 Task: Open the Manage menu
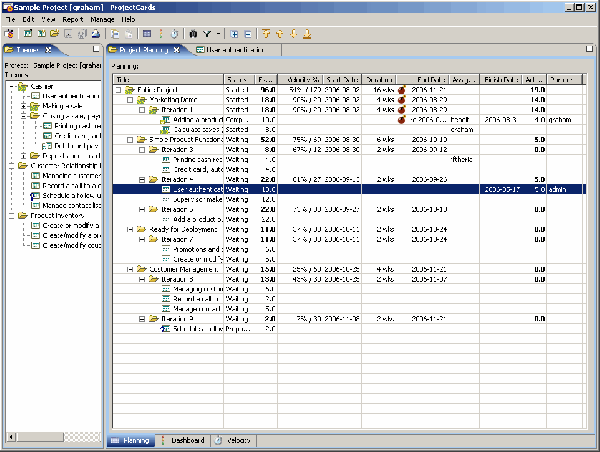102,19
